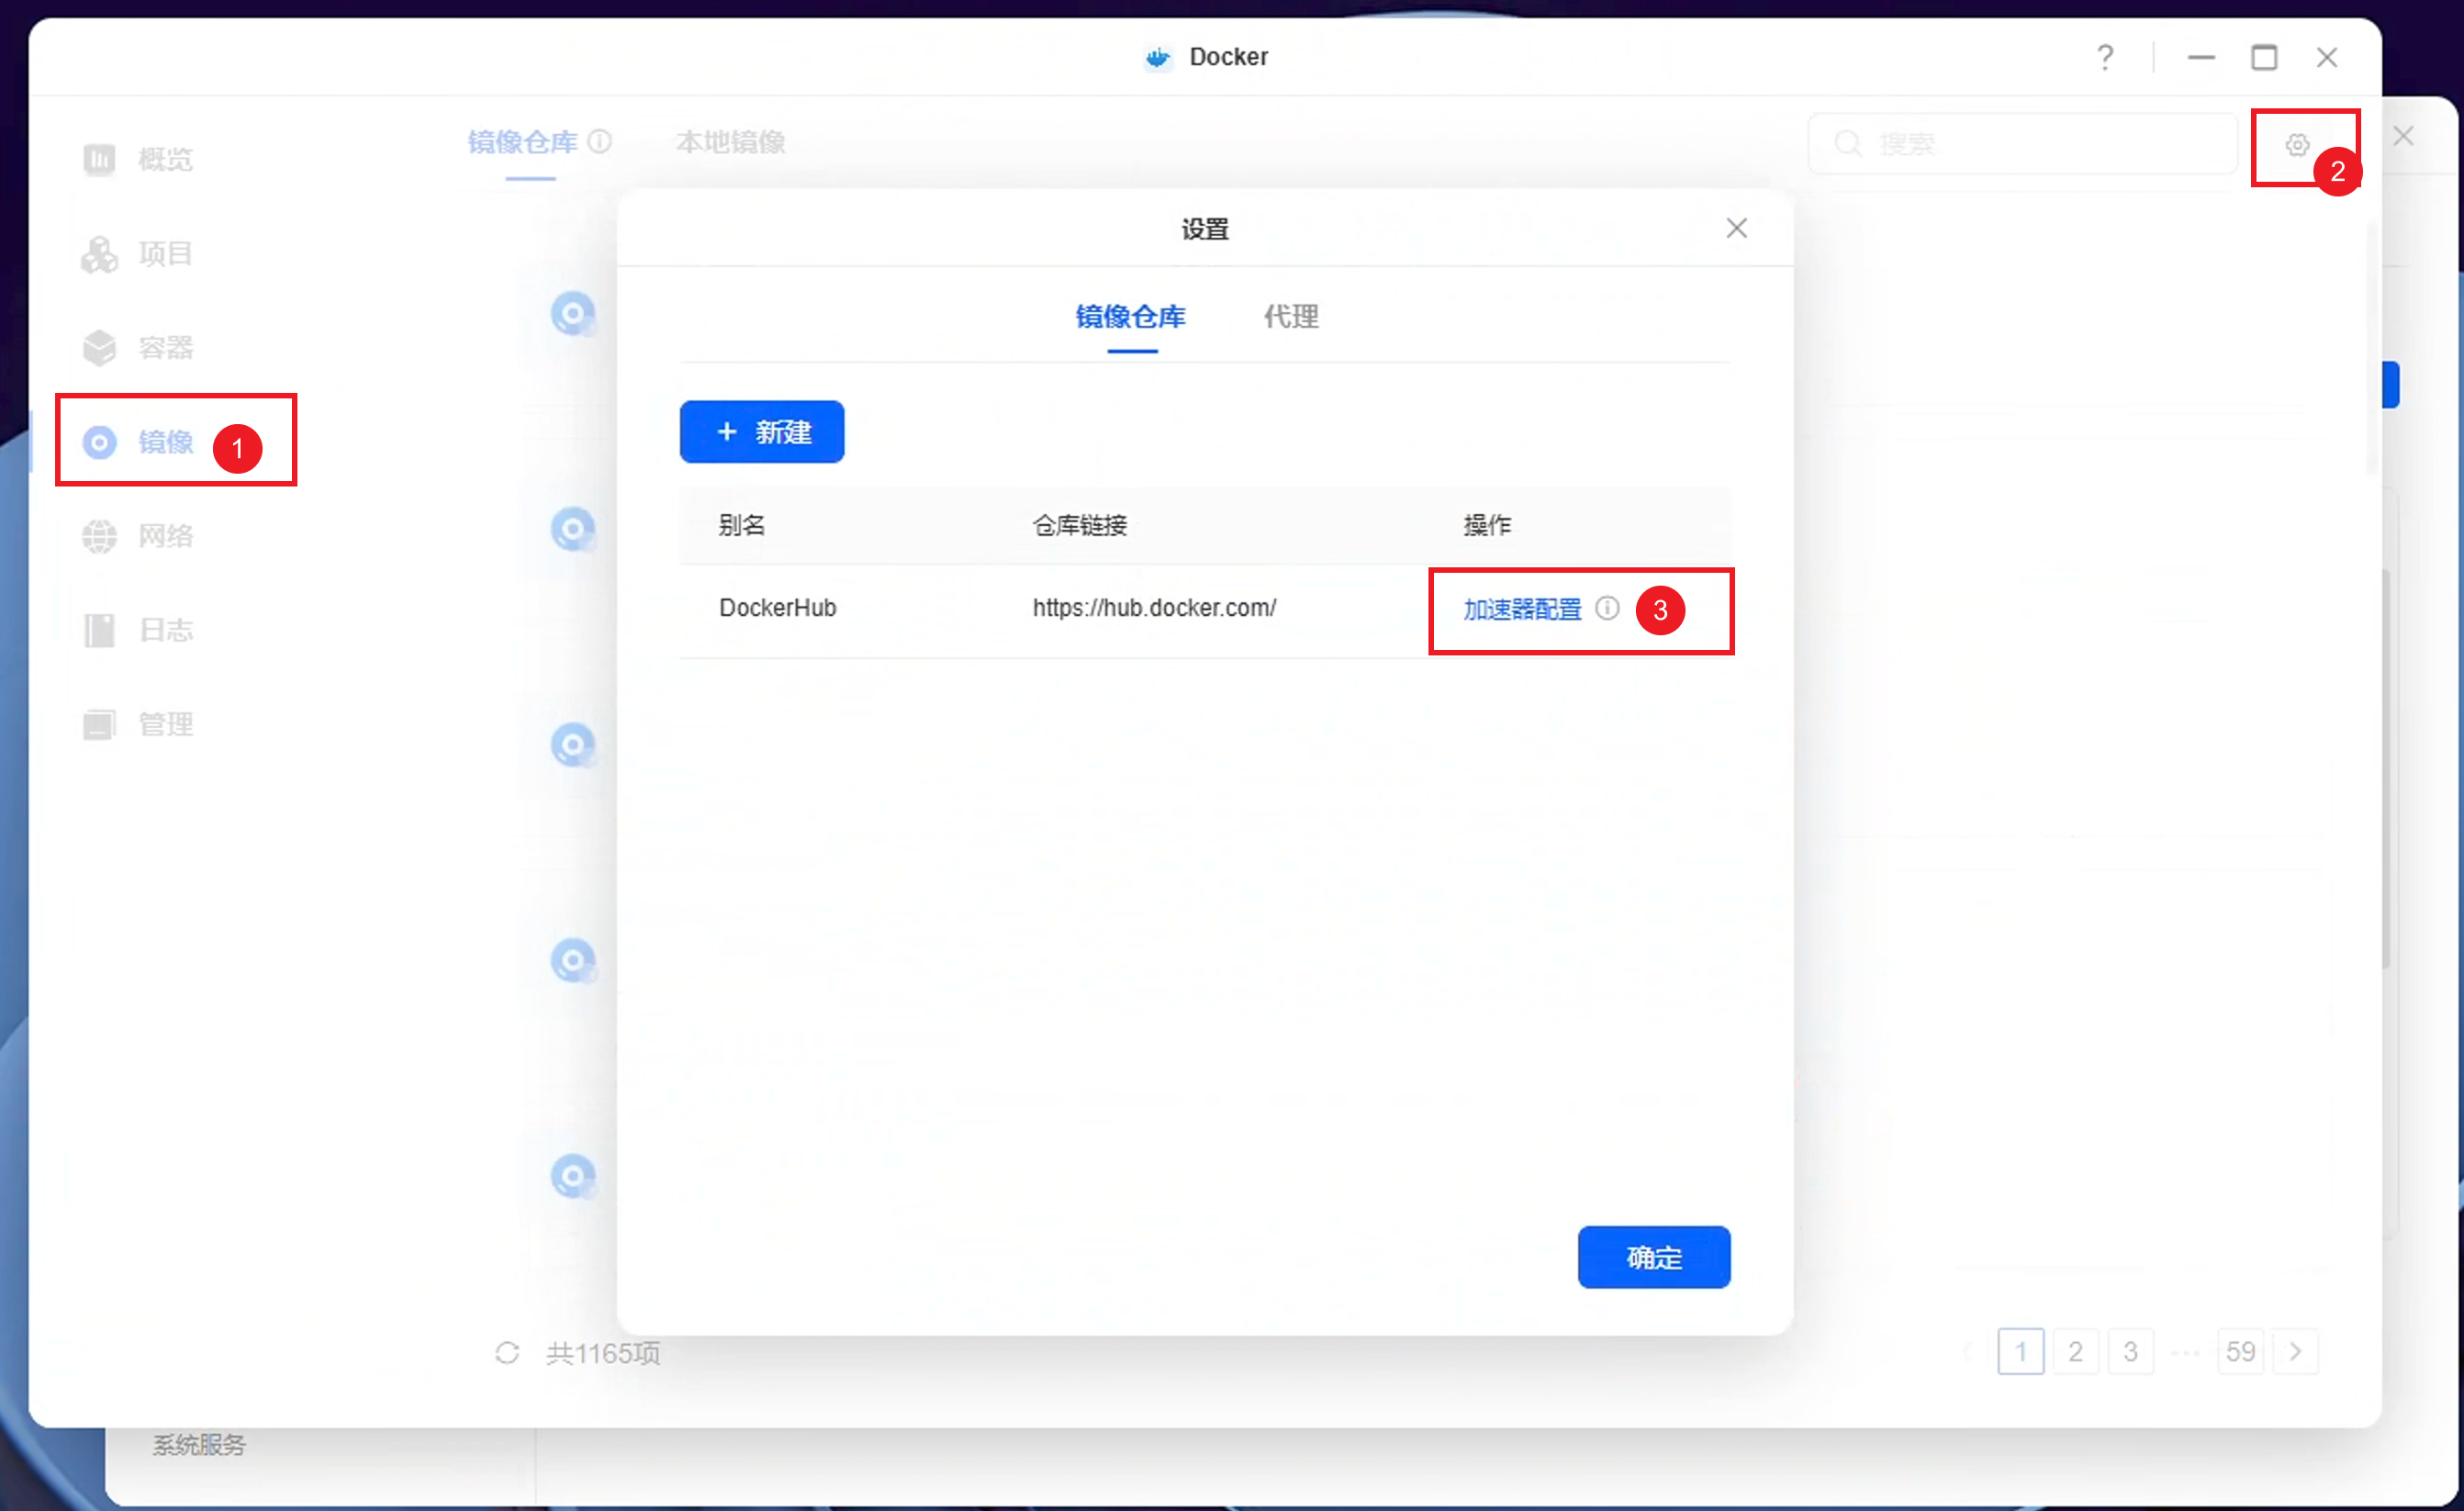Open the 本地镜像 tab

(x=730, y=142)
